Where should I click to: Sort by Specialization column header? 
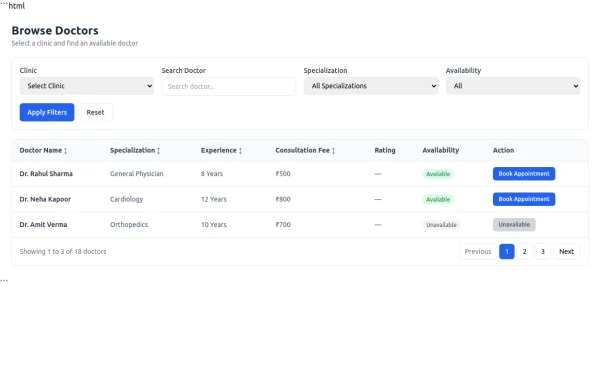(135, 150)
